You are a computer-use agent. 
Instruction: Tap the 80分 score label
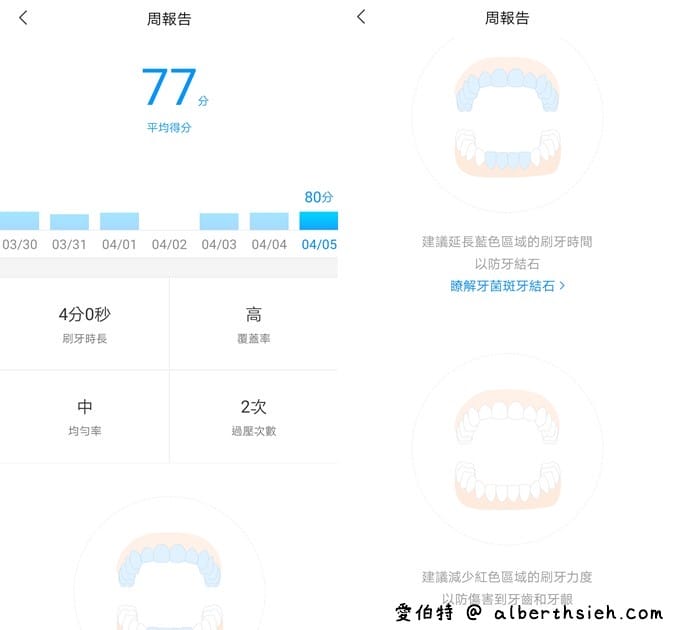319,197
